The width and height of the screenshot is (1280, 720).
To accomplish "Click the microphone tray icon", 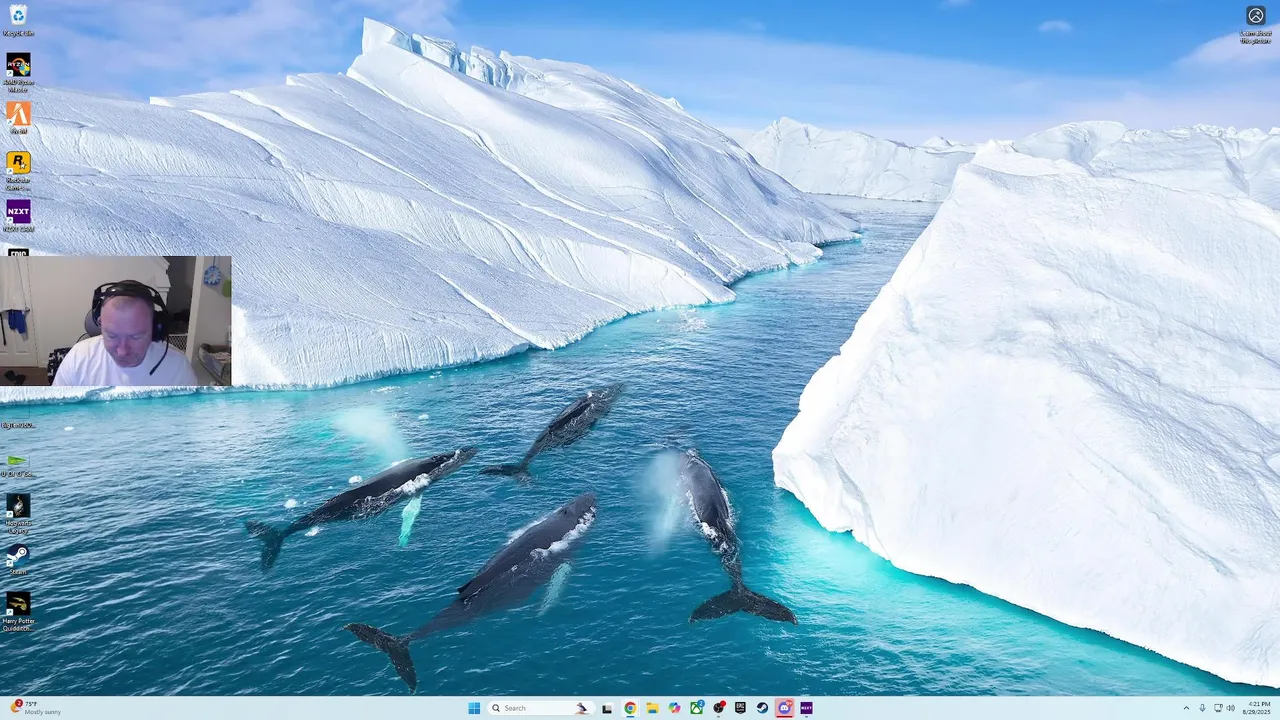I will 1202,708.
